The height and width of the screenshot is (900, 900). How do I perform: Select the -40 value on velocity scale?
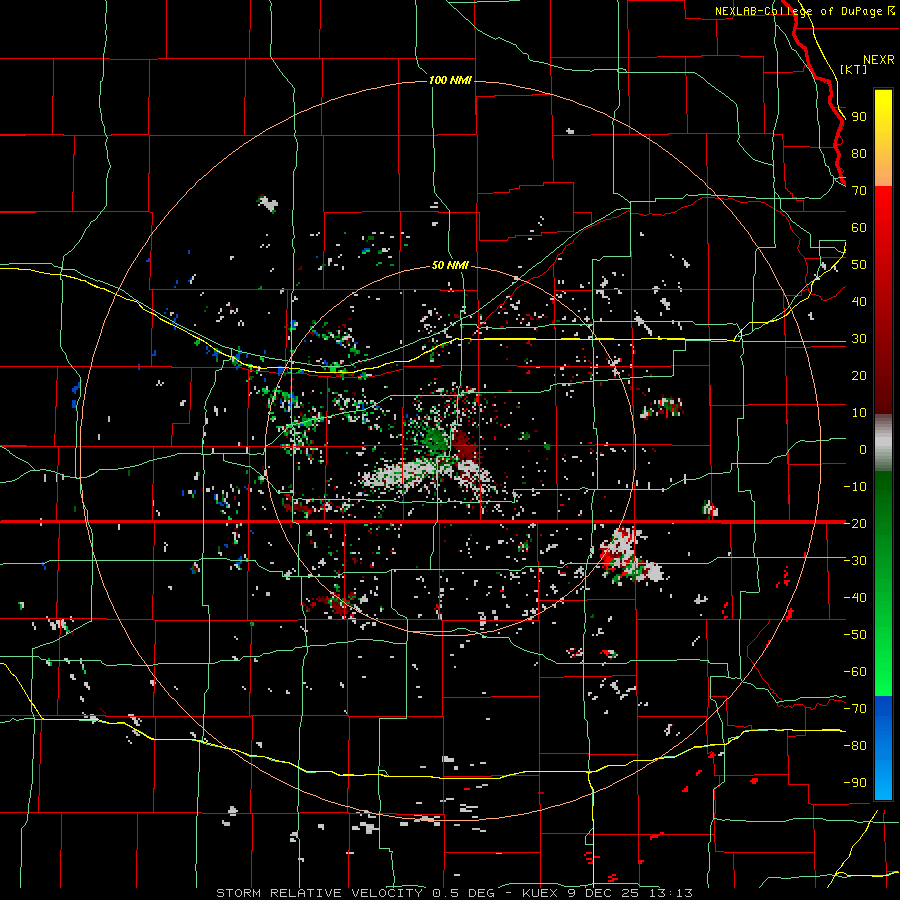[x=855, y=598]
